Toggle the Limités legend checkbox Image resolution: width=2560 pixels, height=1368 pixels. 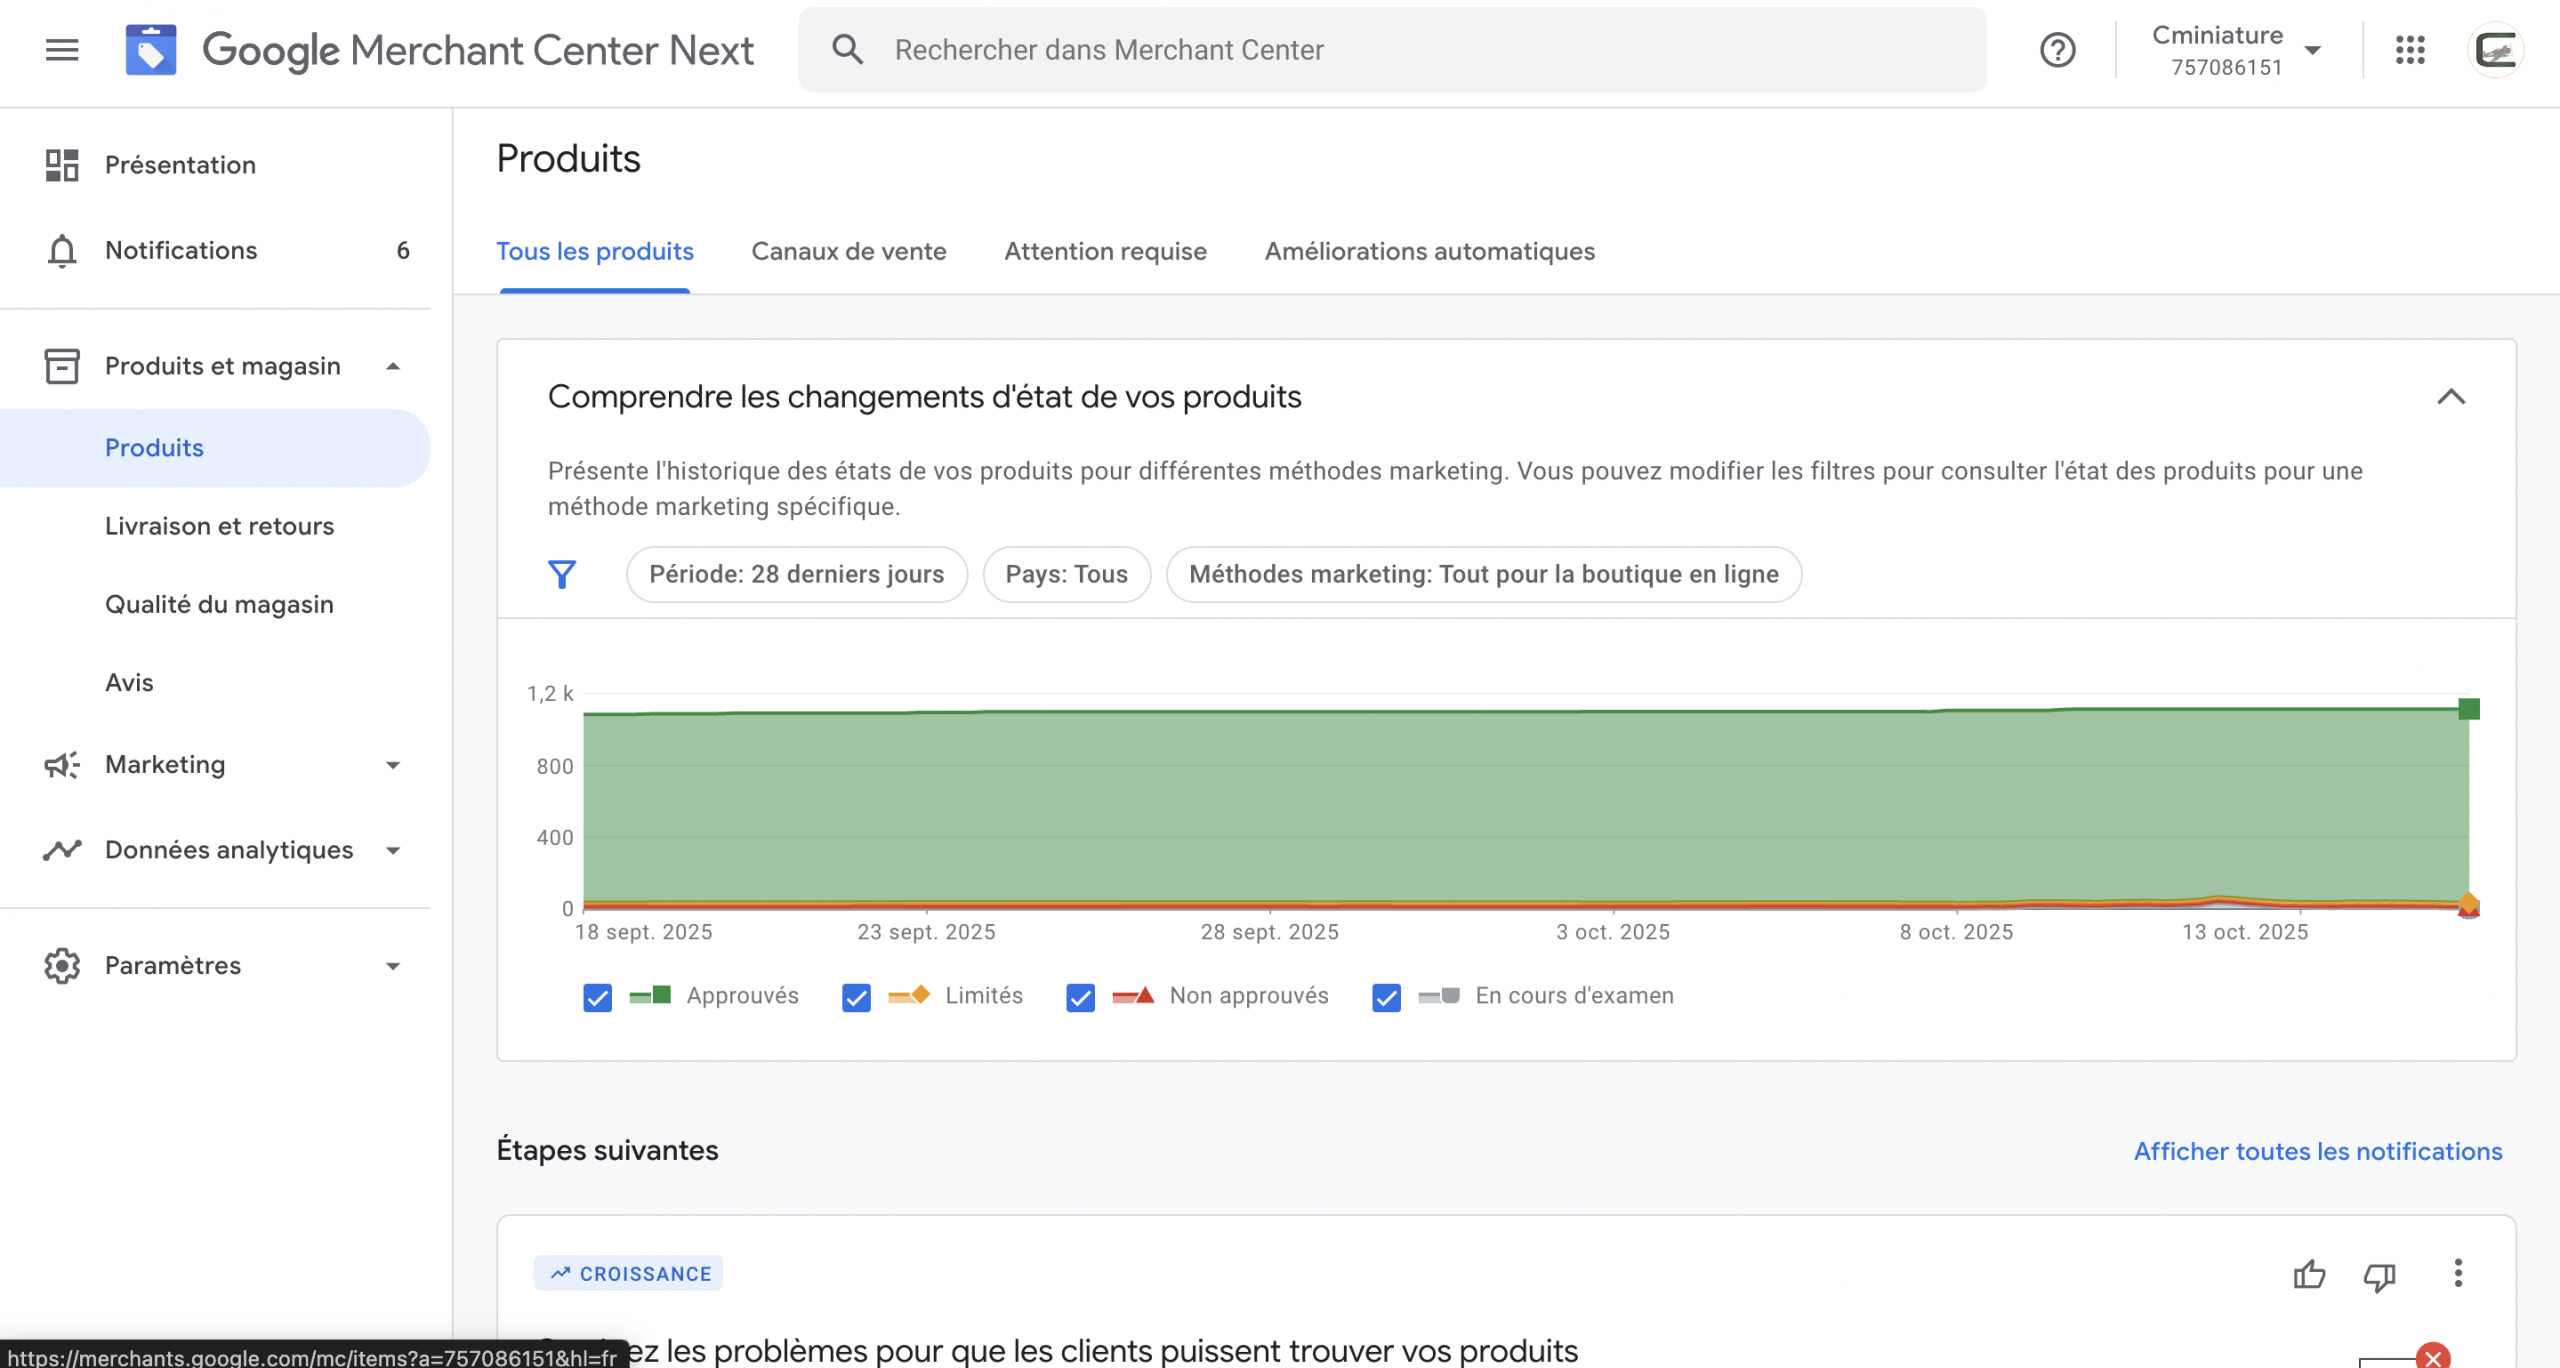tap(856, 997)
